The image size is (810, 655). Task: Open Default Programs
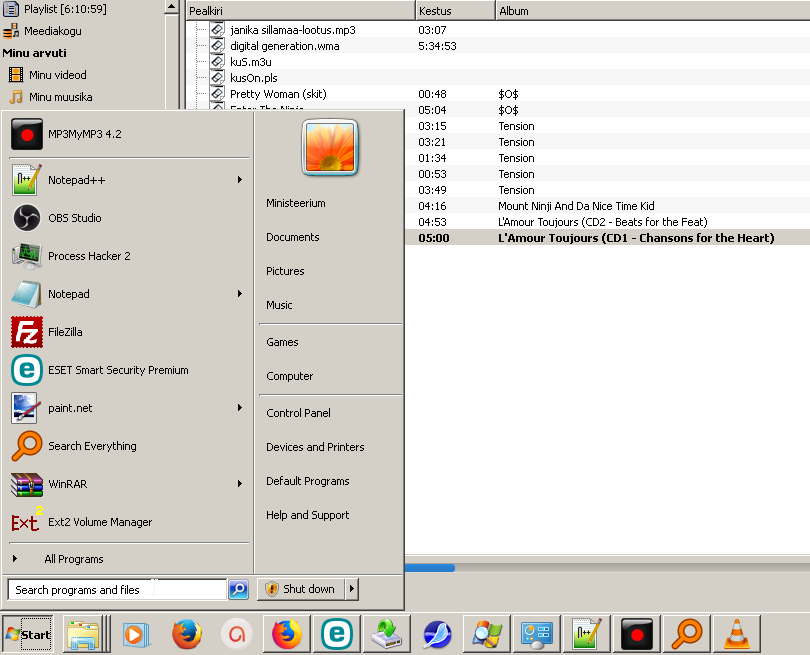click(x=308, y=481)
